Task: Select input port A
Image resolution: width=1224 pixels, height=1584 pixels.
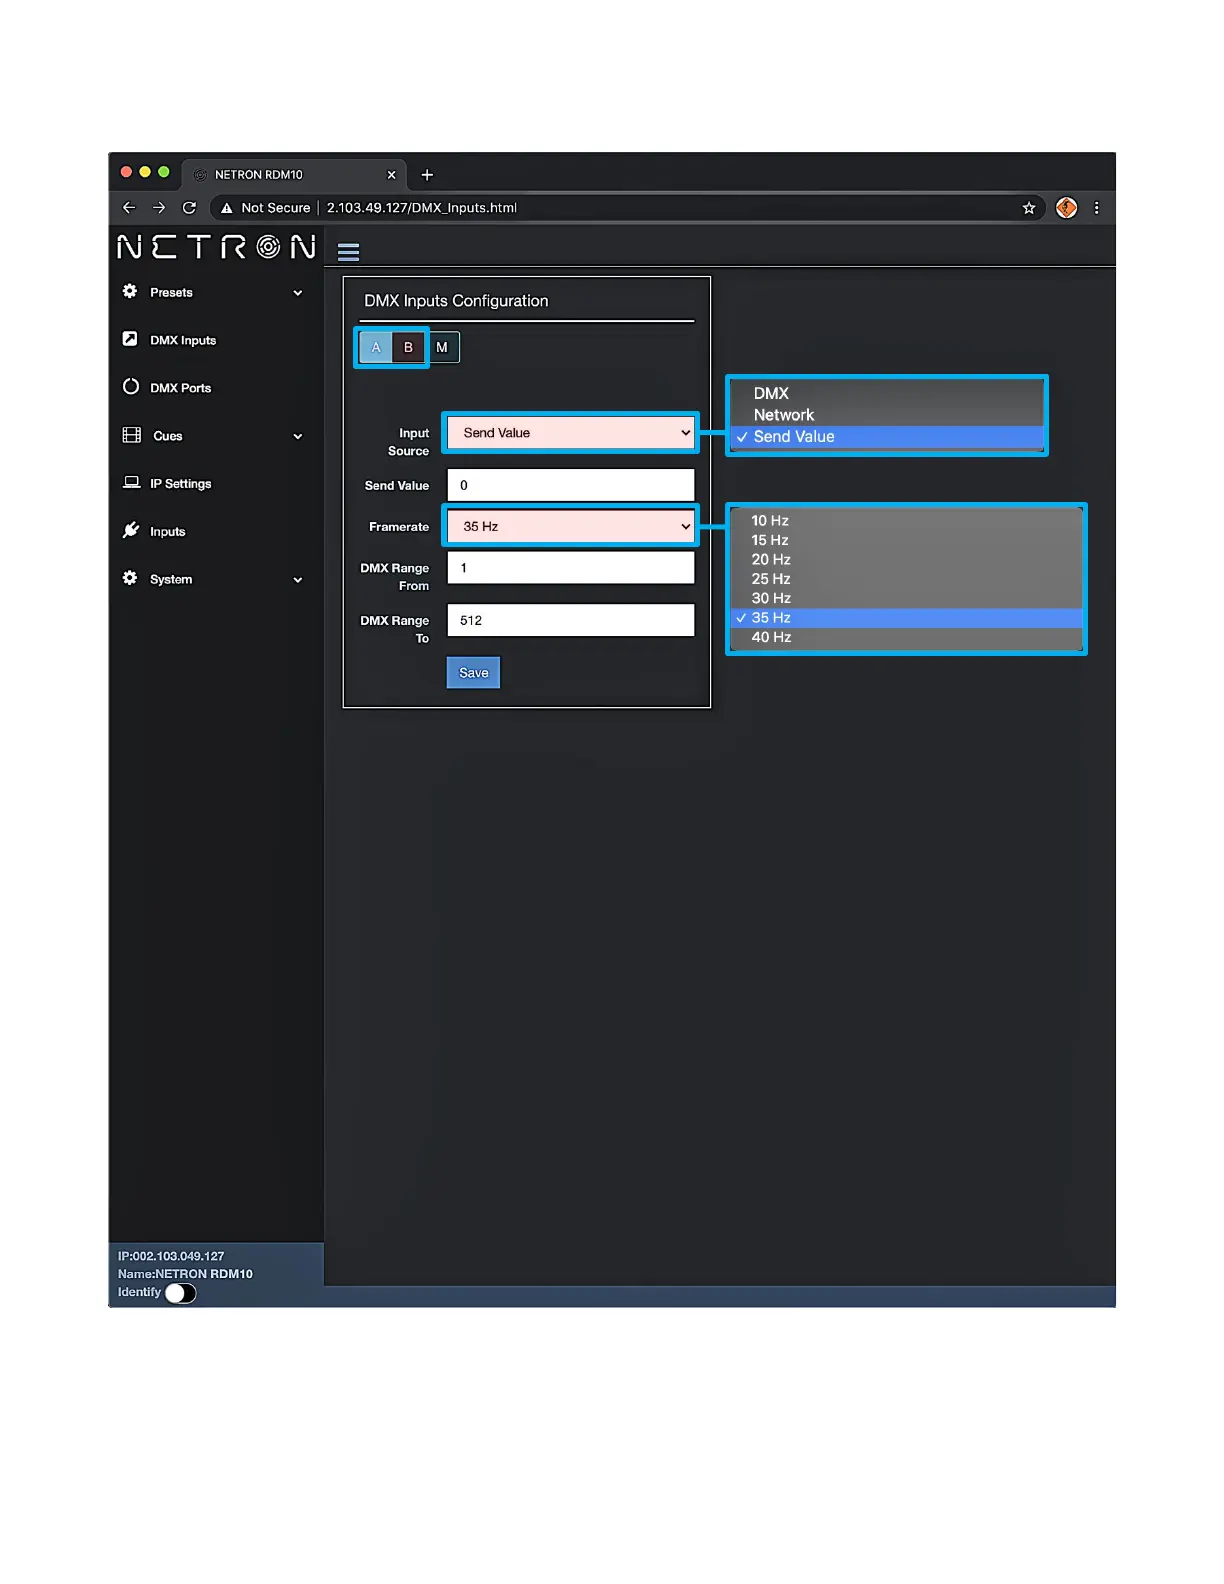Action: [376, 348]
